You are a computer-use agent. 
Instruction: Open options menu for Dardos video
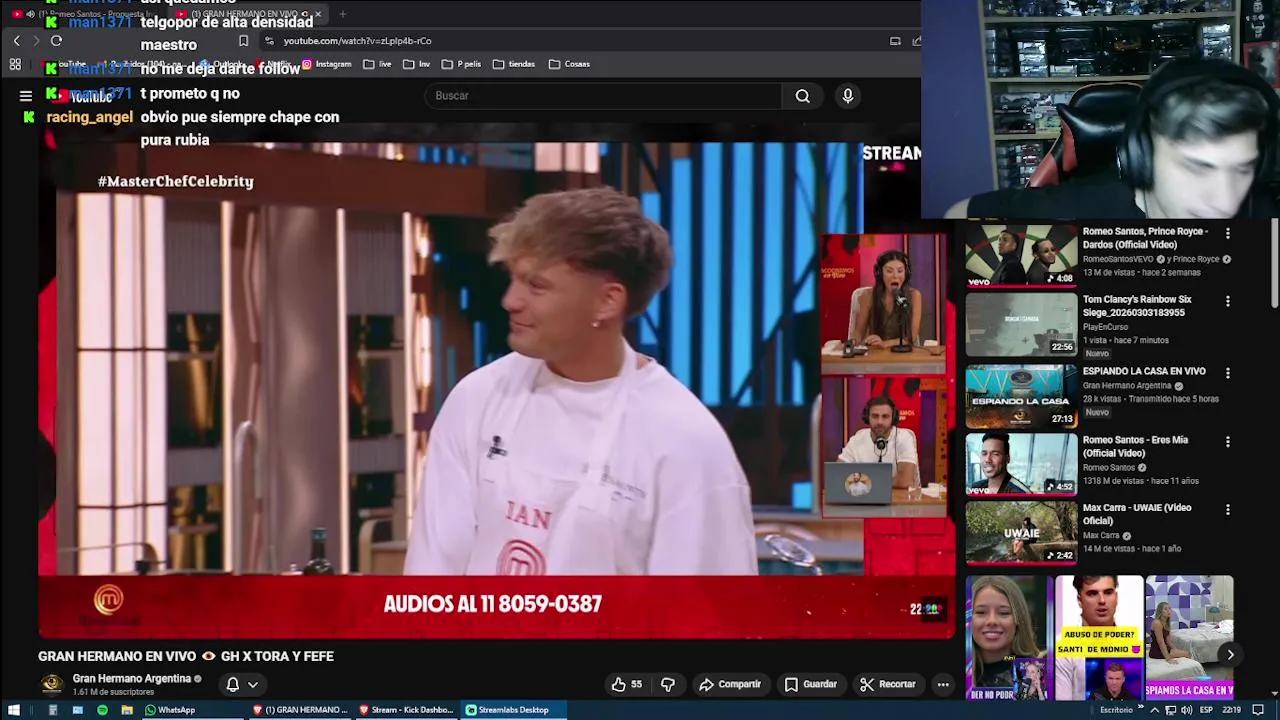[x=1228, y=233]
